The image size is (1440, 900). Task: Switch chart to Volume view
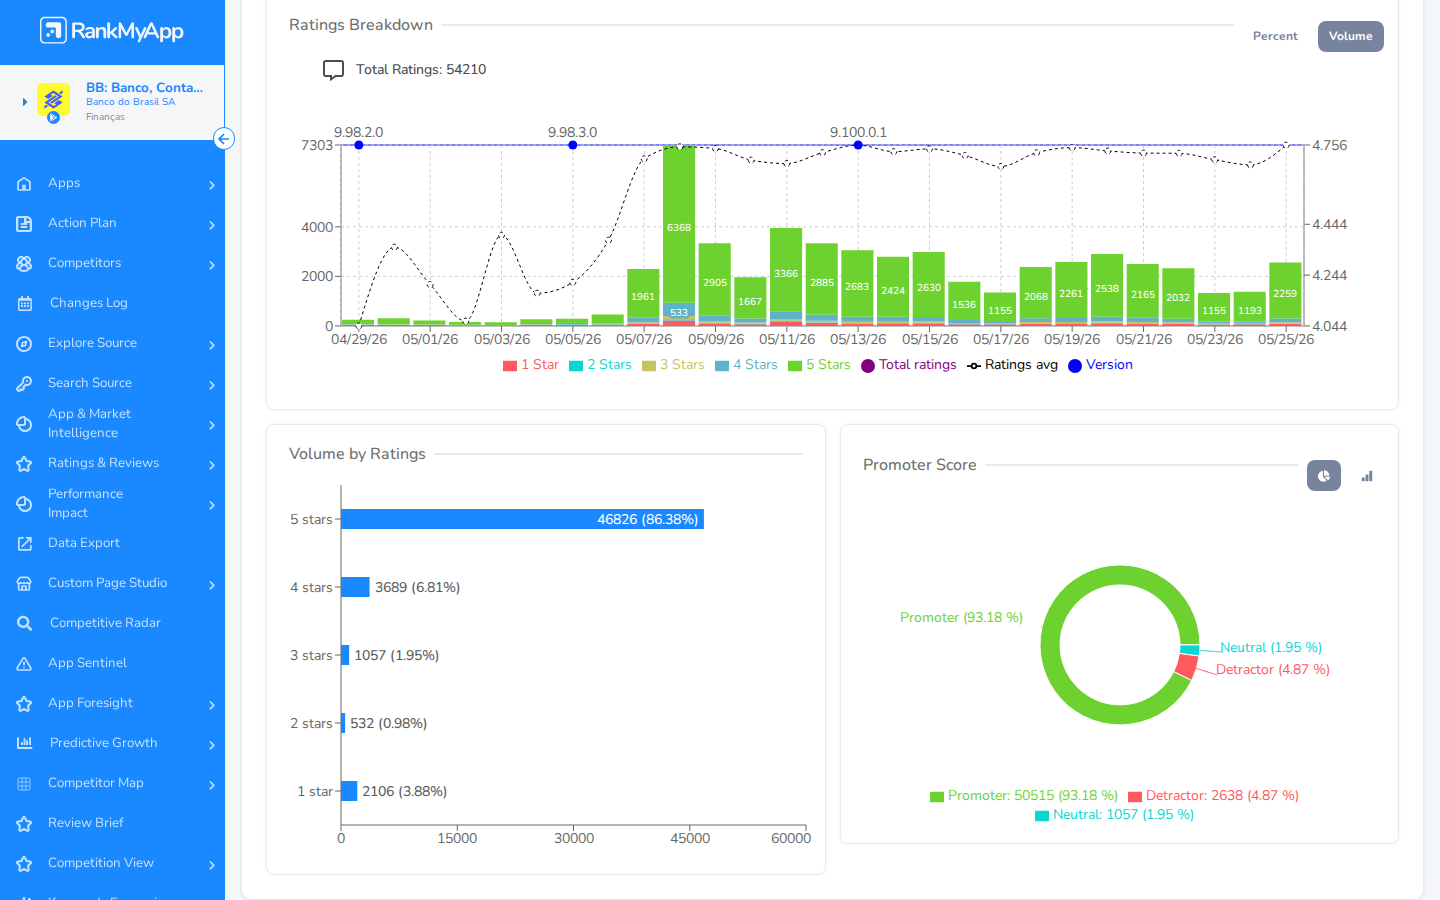point(1350,36)
